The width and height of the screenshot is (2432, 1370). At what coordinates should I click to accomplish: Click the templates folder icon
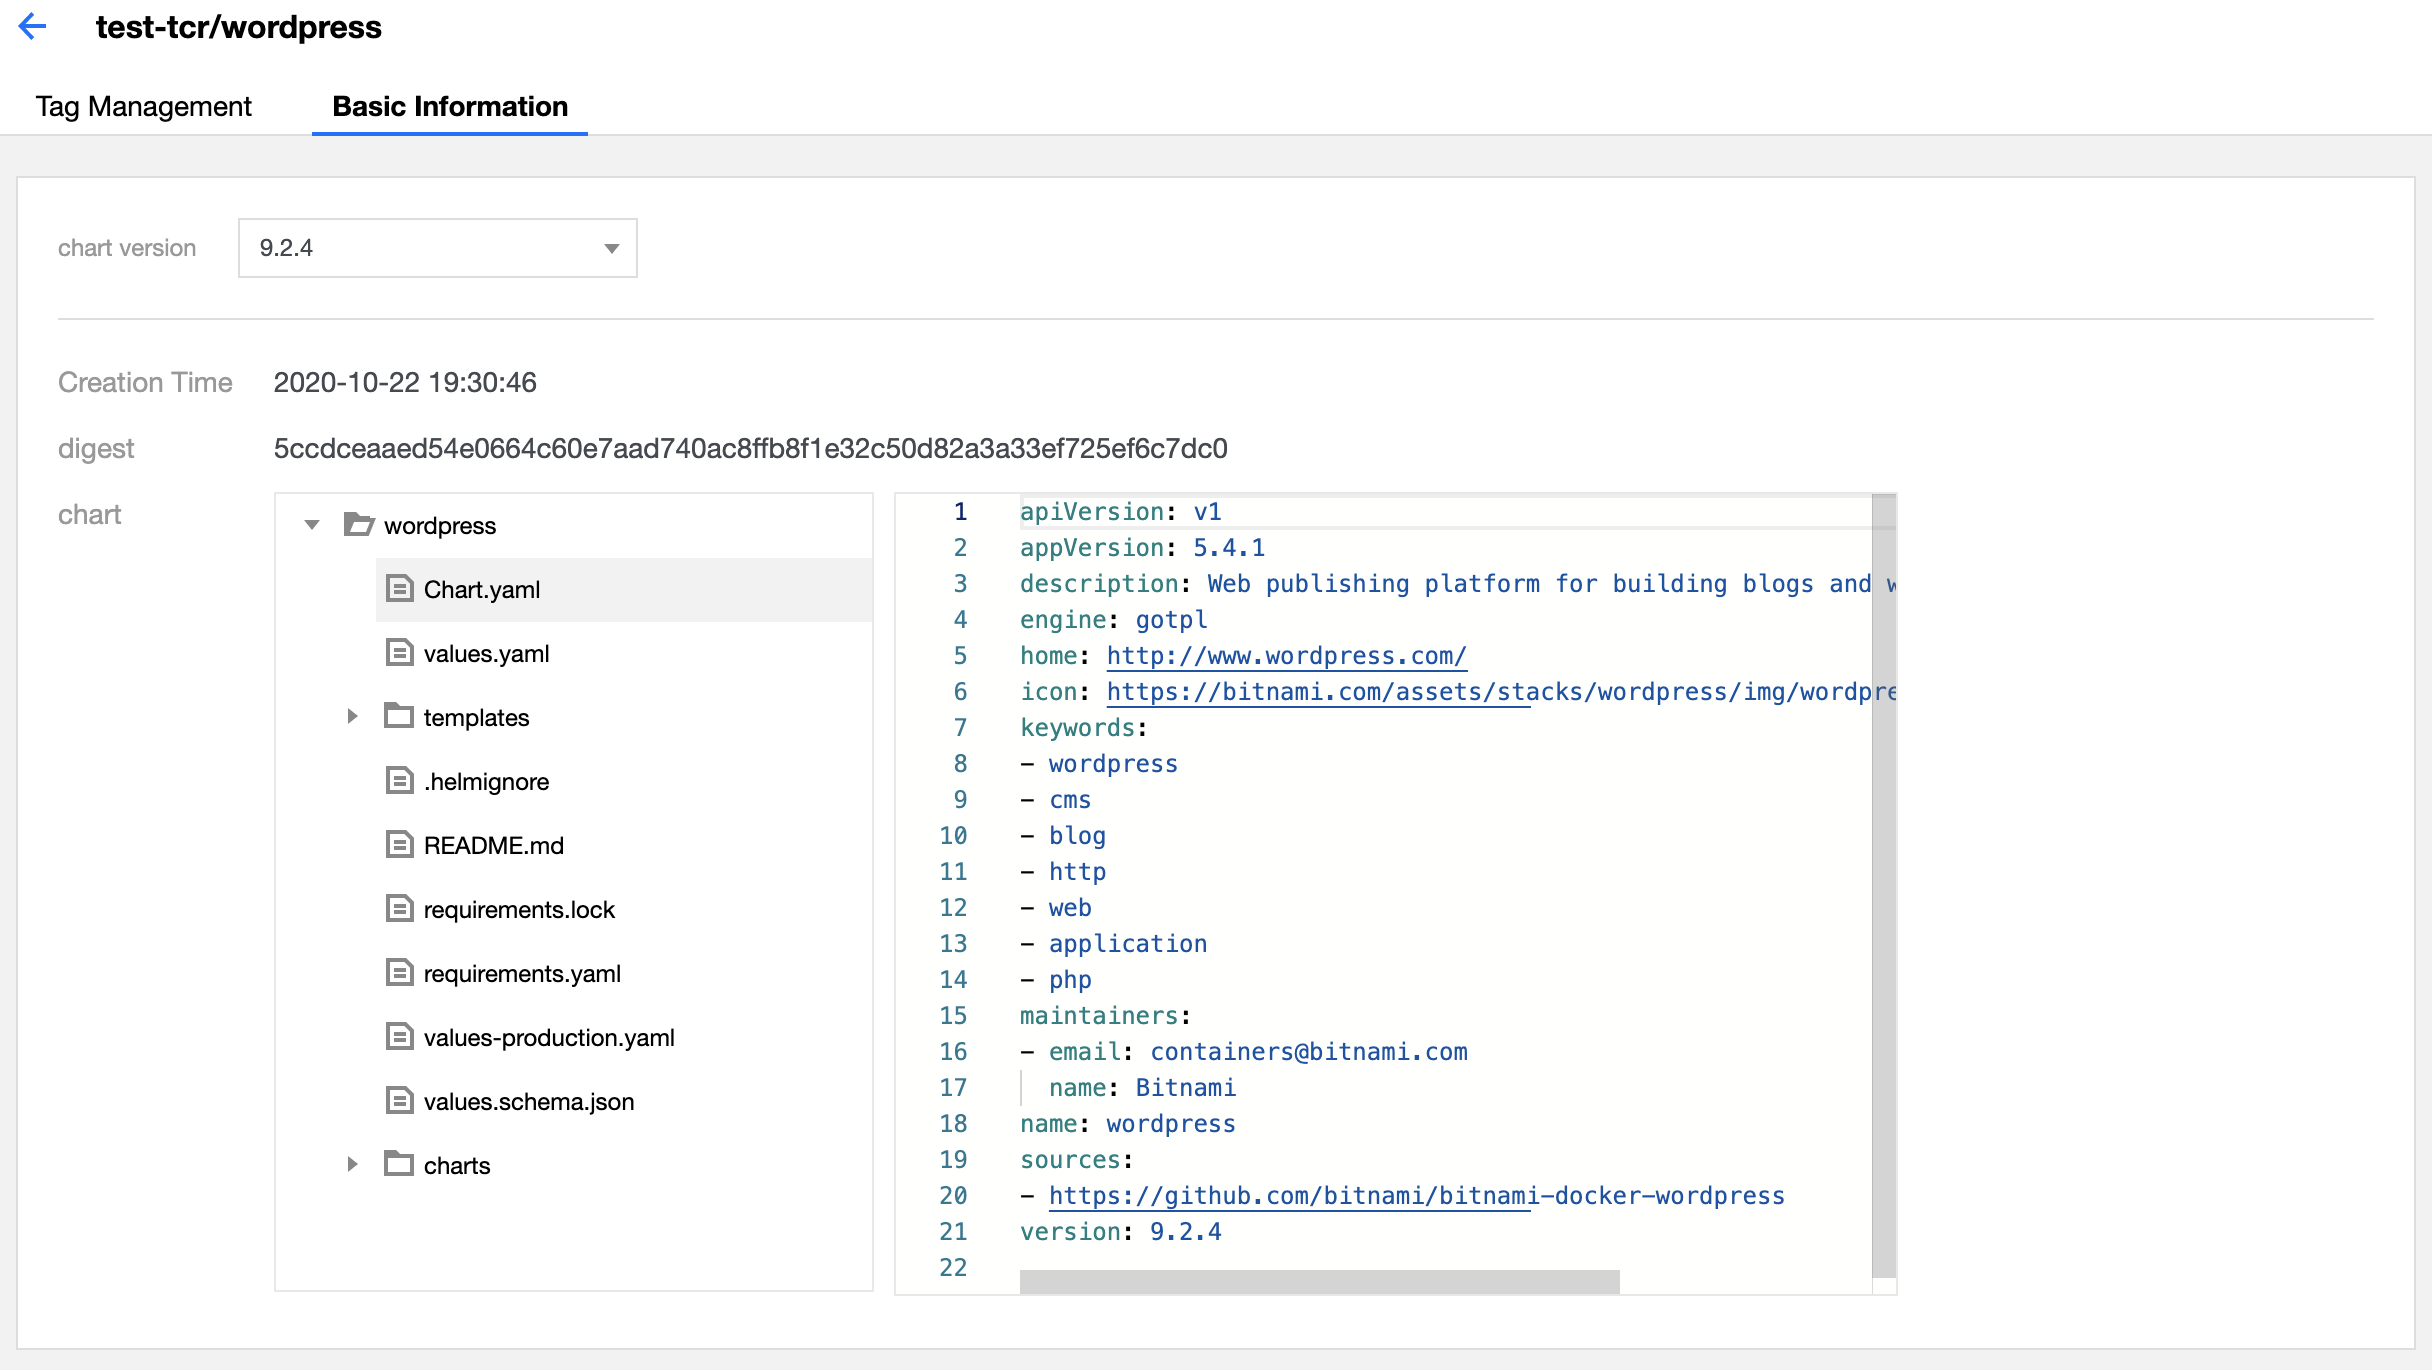(399, 716)
